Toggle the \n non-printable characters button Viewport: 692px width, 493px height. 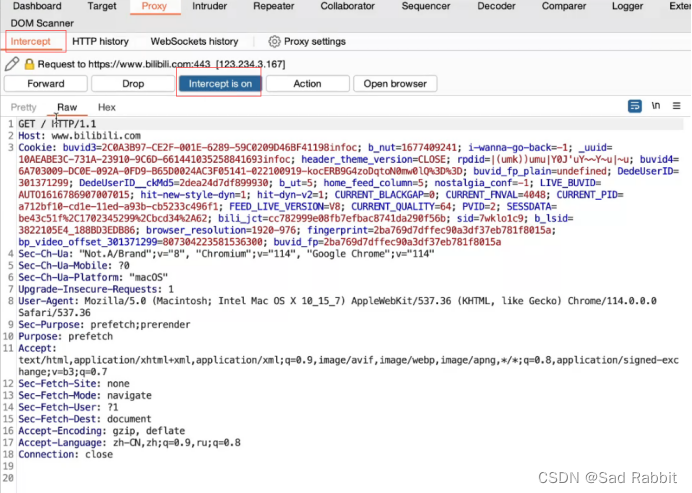[656, 106]
